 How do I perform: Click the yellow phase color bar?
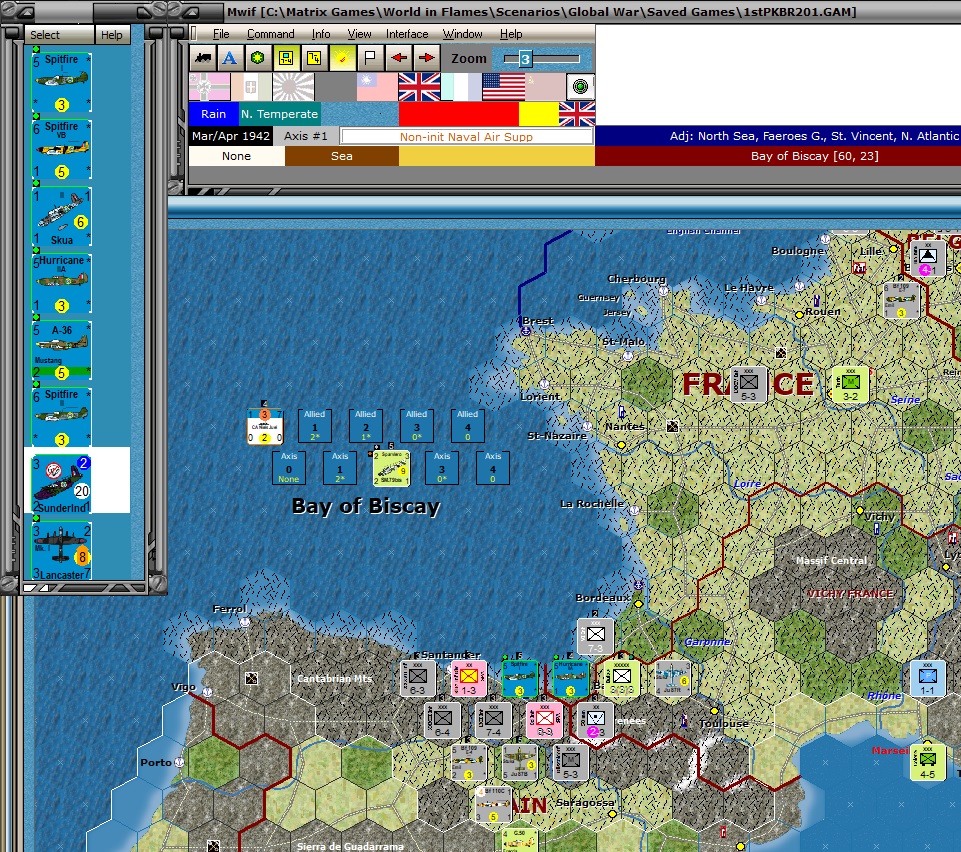tap(539, 114)
